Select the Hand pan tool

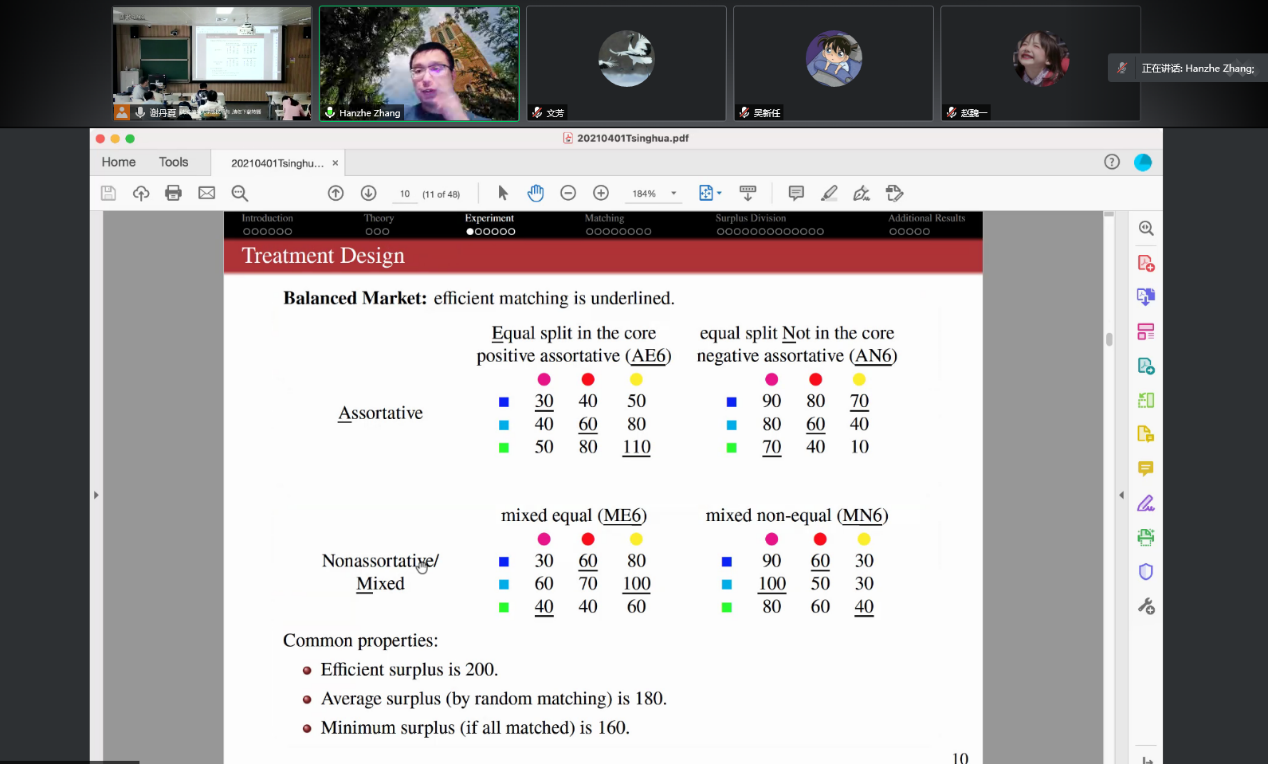click(535, 193)
